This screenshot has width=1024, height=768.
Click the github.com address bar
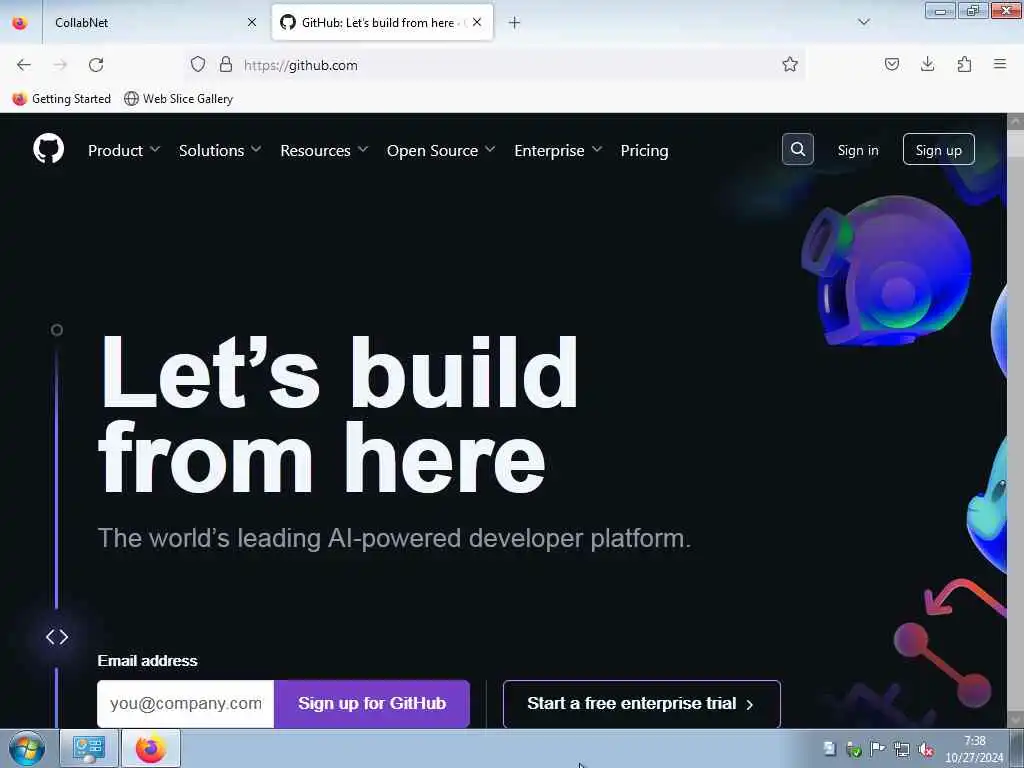(x=495, y=65)
